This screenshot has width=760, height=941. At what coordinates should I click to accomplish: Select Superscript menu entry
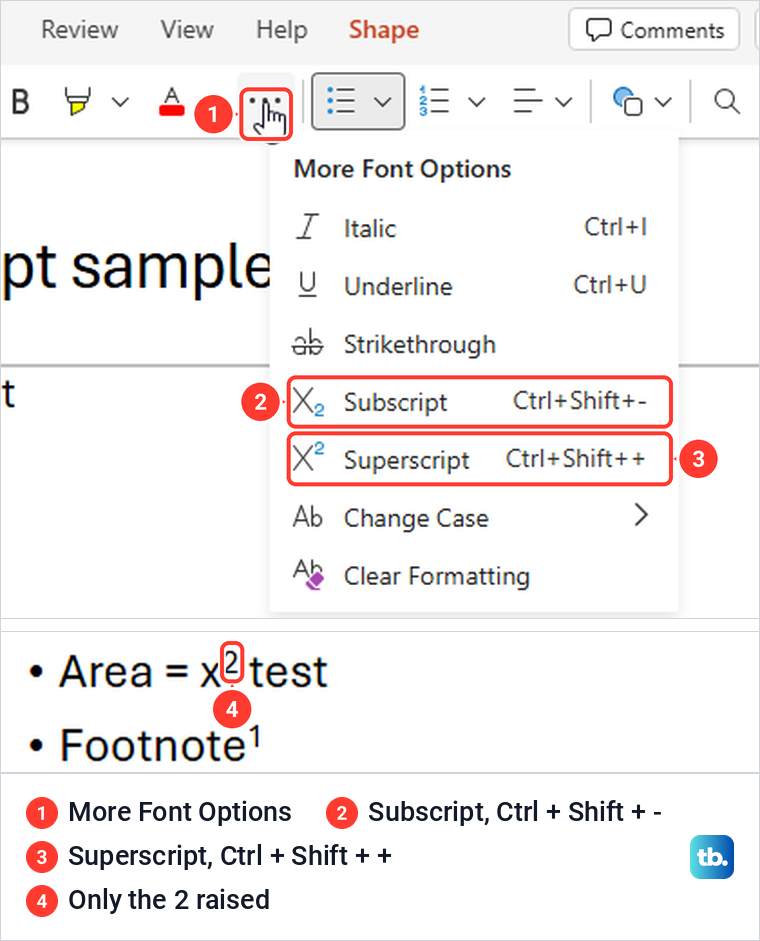tap(479, 460)
